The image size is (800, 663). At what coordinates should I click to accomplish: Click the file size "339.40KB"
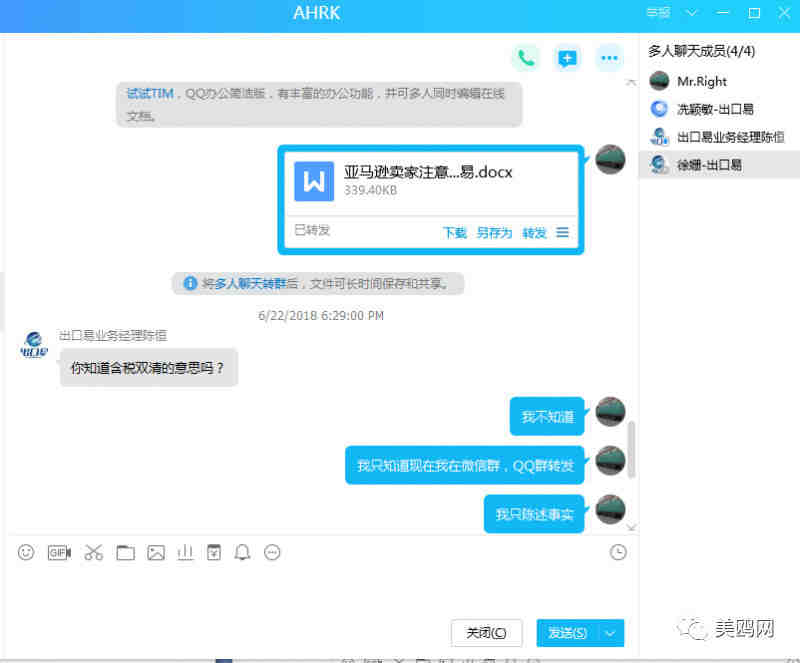click(x=370, y=190)
